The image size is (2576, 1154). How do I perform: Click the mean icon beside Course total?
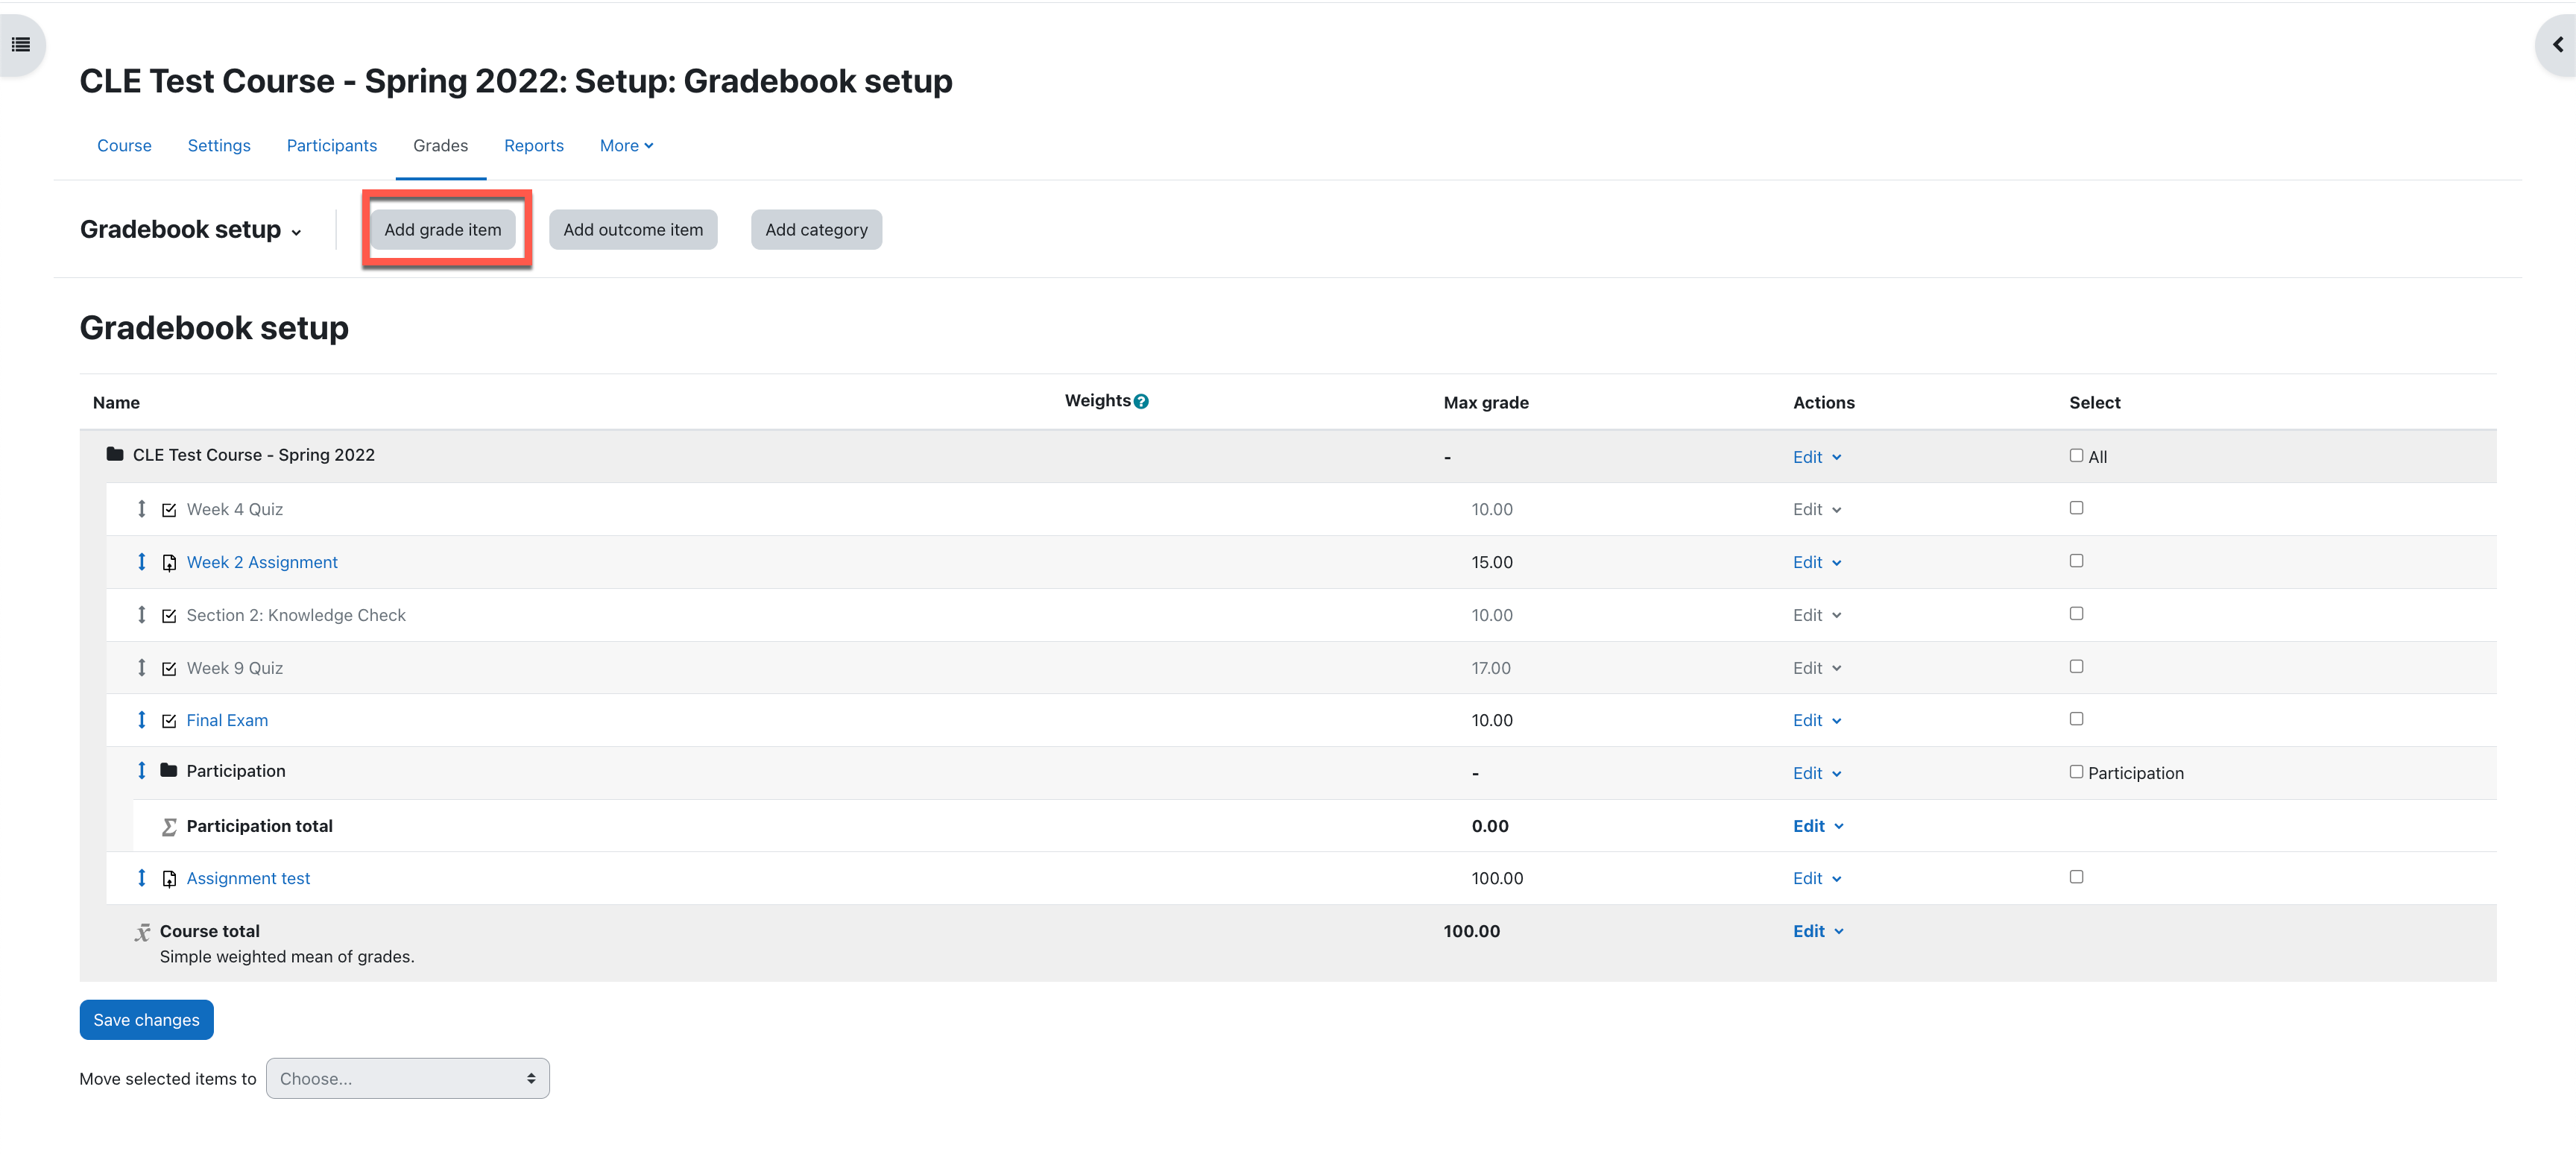[x=143, y=932]
